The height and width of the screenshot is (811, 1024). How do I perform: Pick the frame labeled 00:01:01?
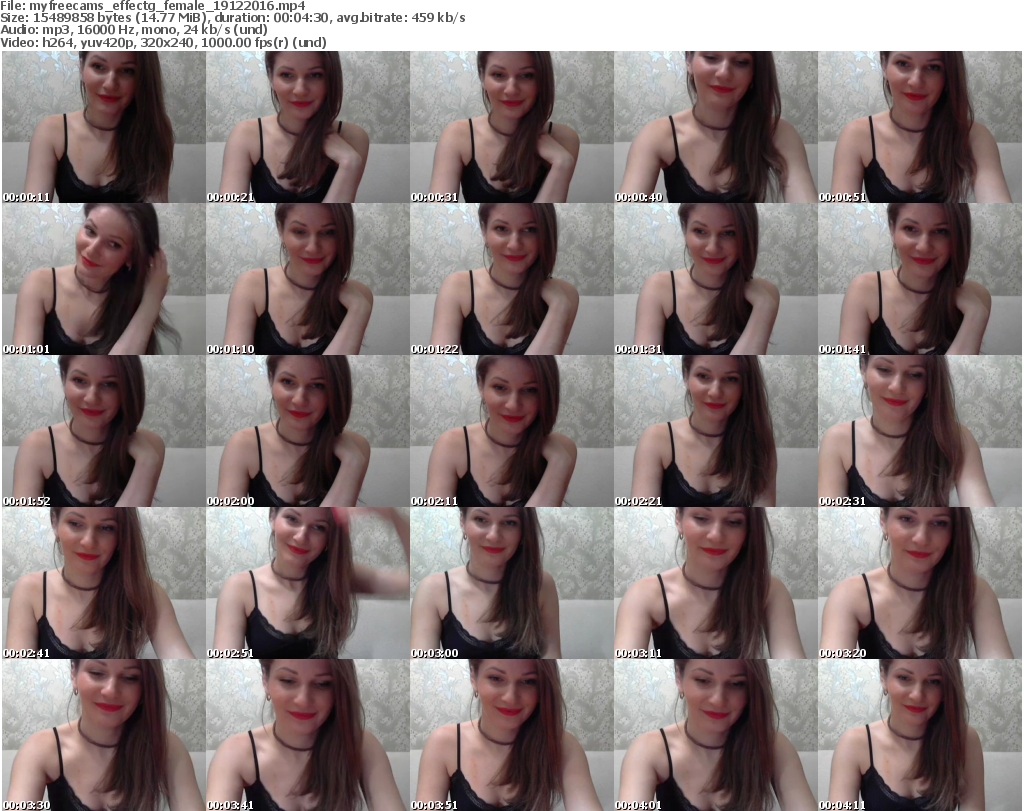[x=103, y=279]
